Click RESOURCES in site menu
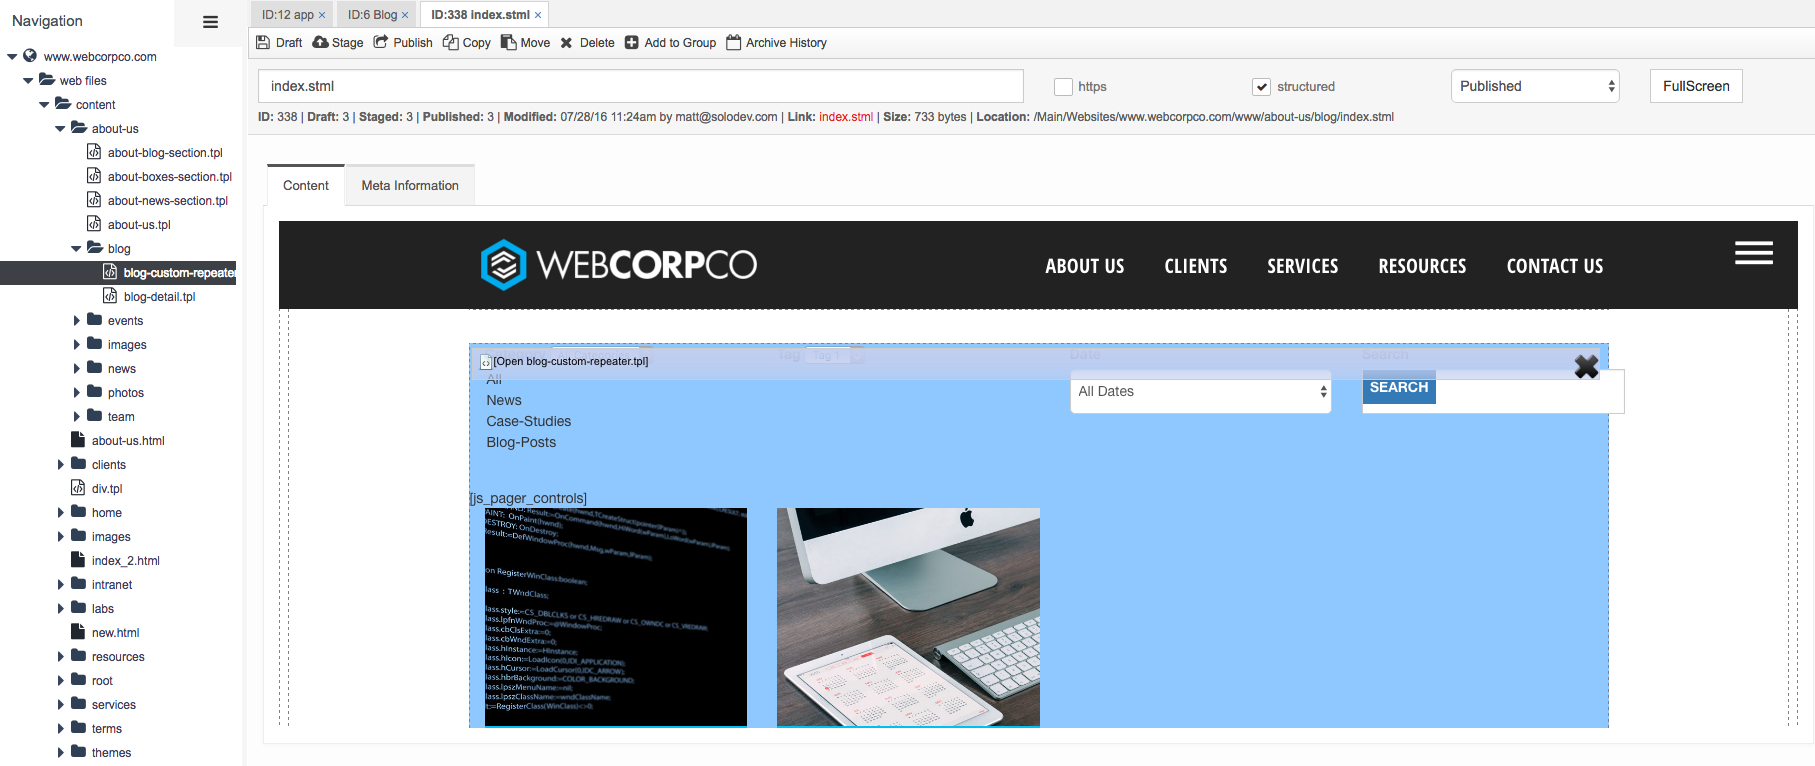This screenshot has width=1815, height=766. [1422, 266]
